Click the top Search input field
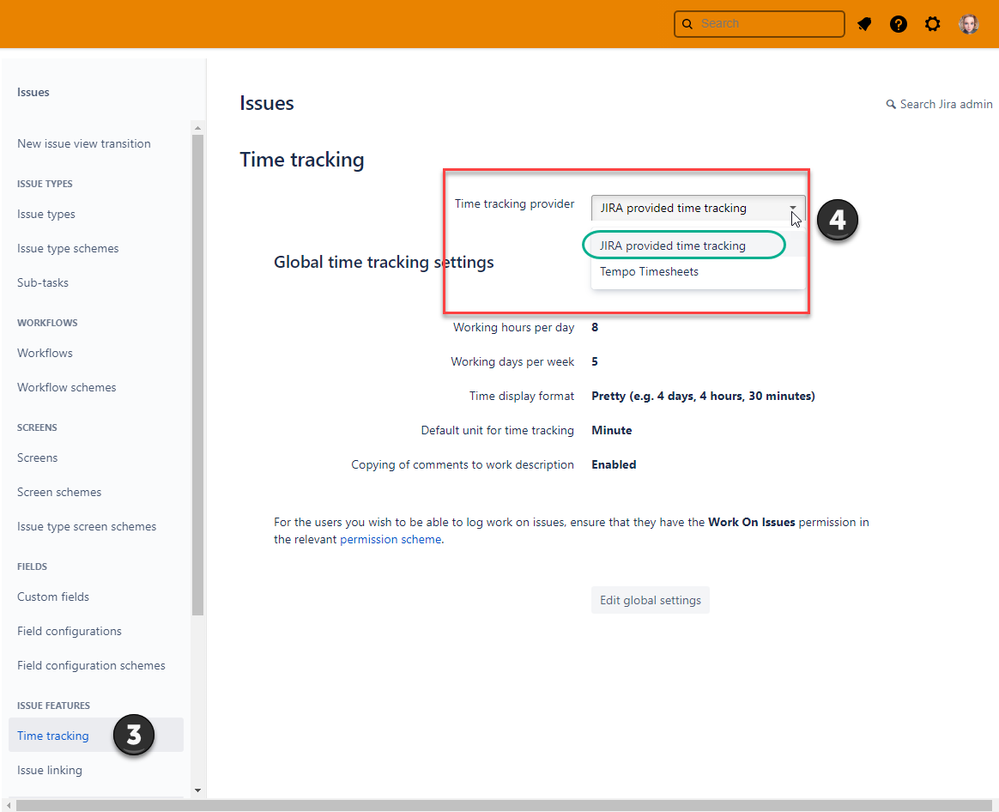The height and width of the screenshot is (812, 999). (759, 24)
